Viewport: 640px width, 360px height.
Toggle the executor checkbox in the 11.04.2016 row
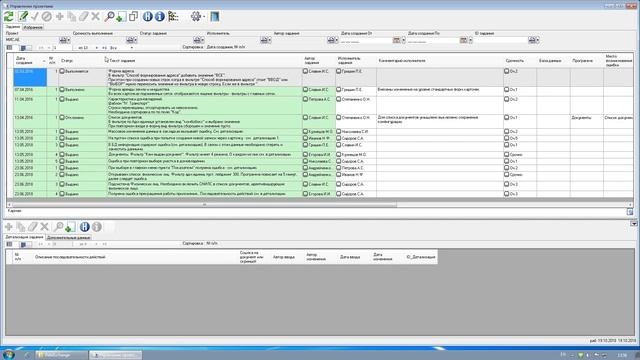pos(338,99)
